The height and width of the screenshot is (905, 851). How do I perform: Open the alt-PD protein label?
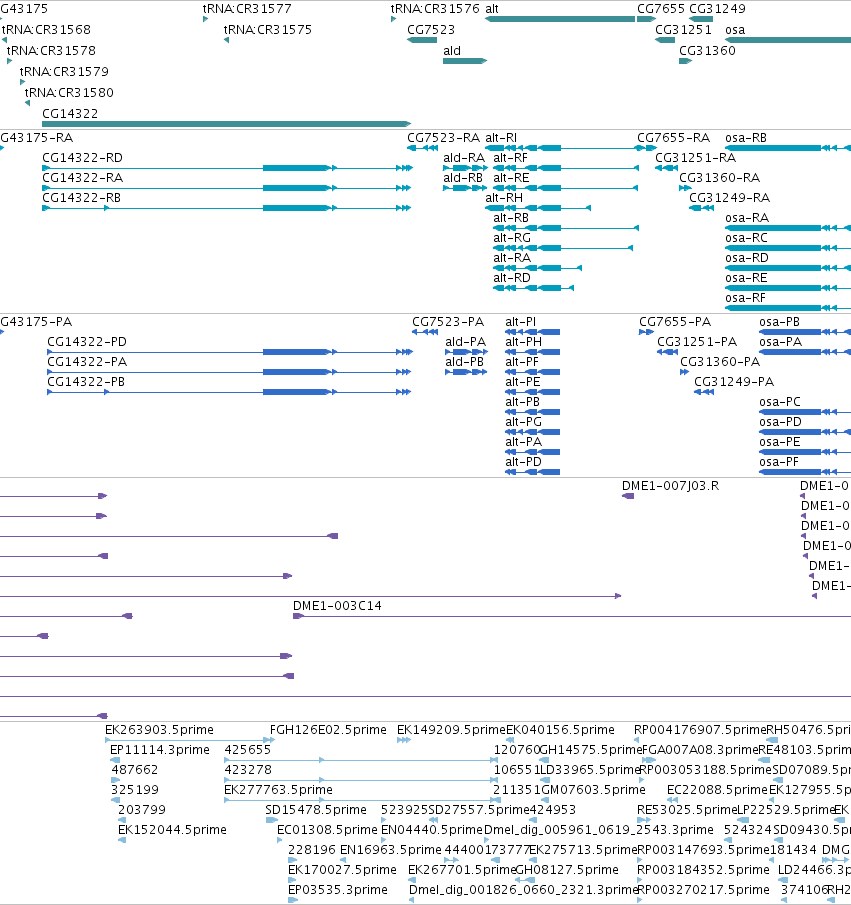(x=524, y=462)
